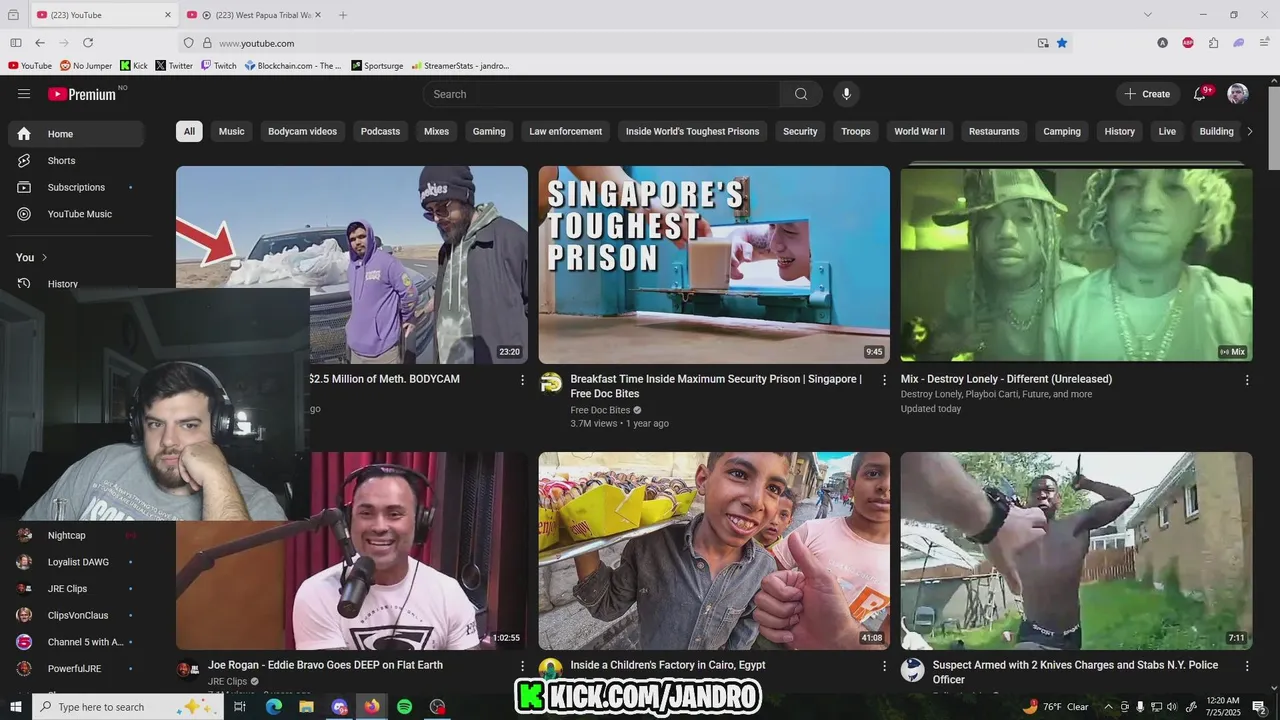Select the Bodycam videos chip

302,131
